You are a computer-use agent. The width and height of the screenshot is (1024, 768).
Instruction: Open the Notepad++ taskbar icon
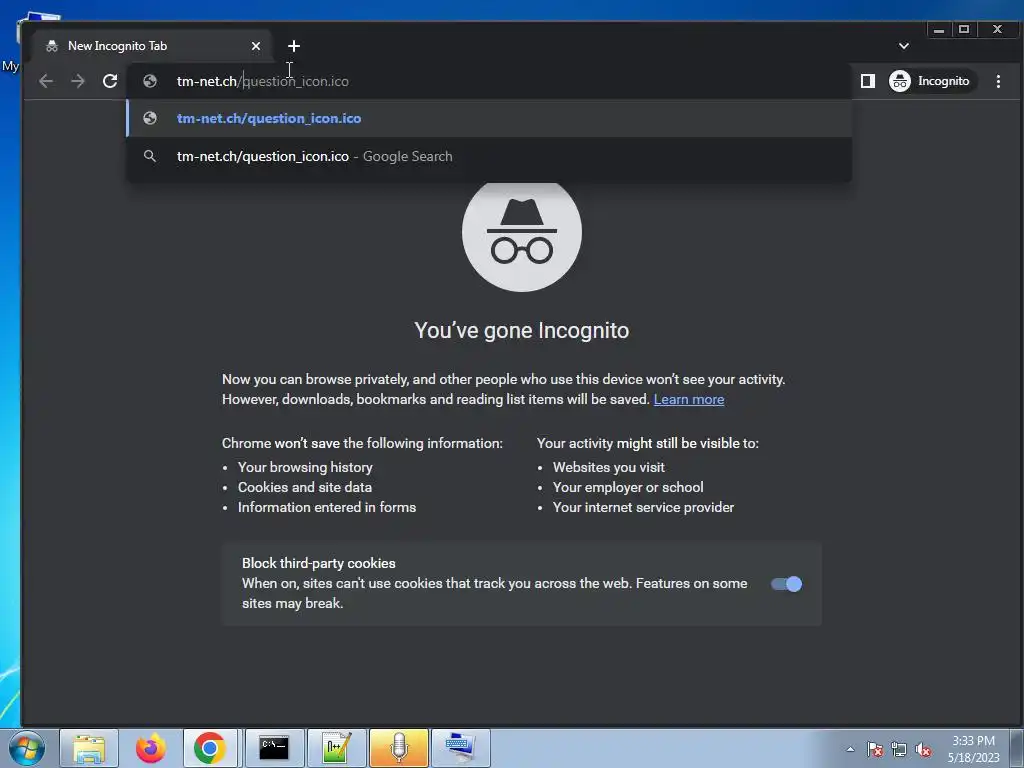point(336,748)
